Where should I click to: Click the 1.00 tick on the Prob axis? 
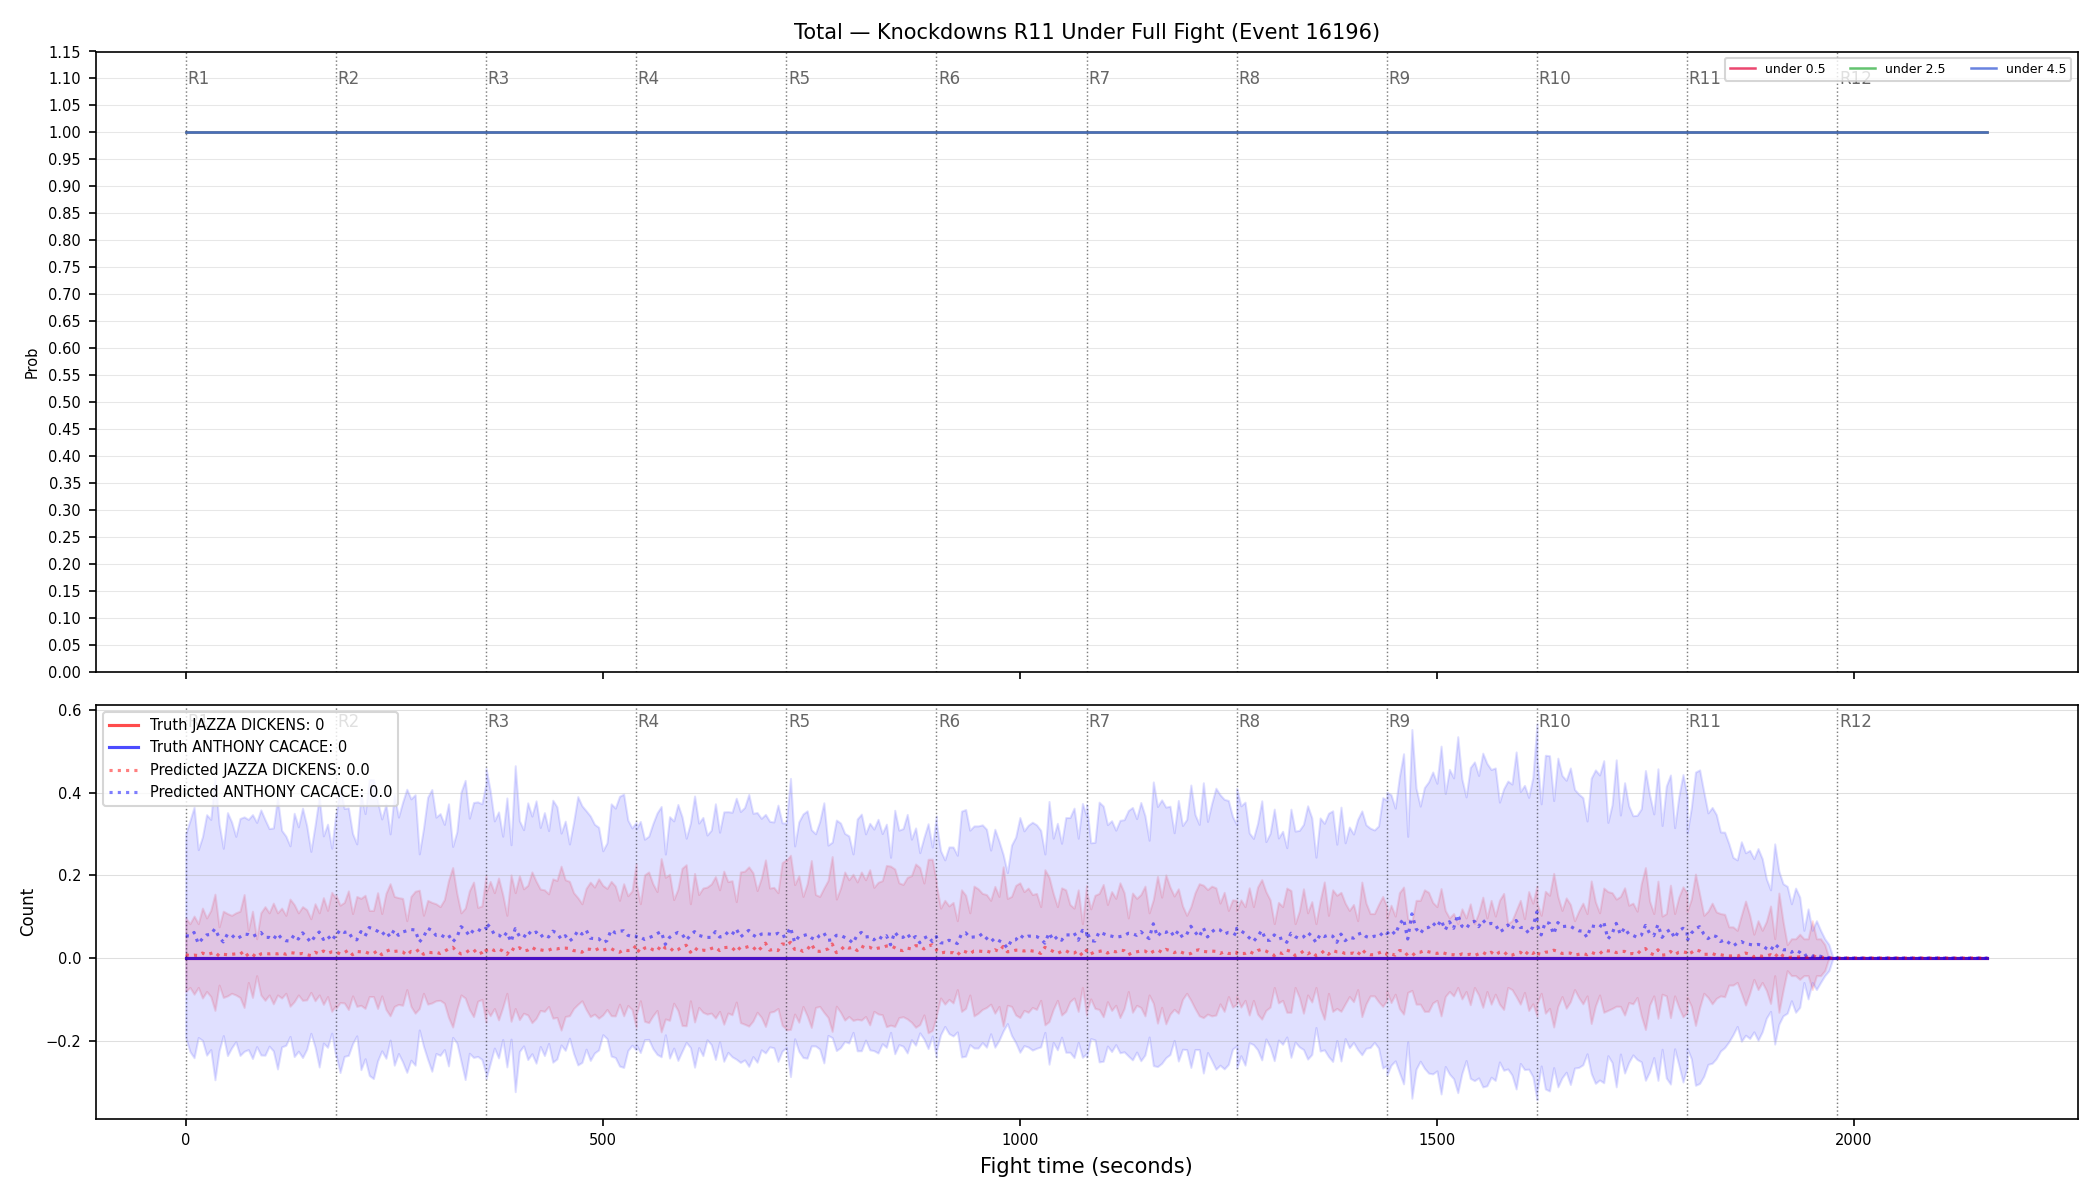(x=65, y=133)
